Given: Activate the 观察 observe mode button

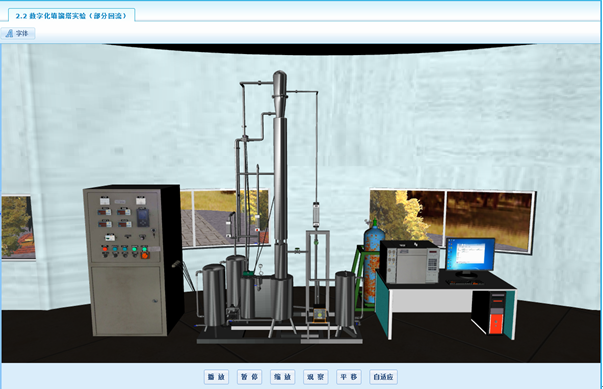Looking at the screenshot, I should click(x=315, y=377).
